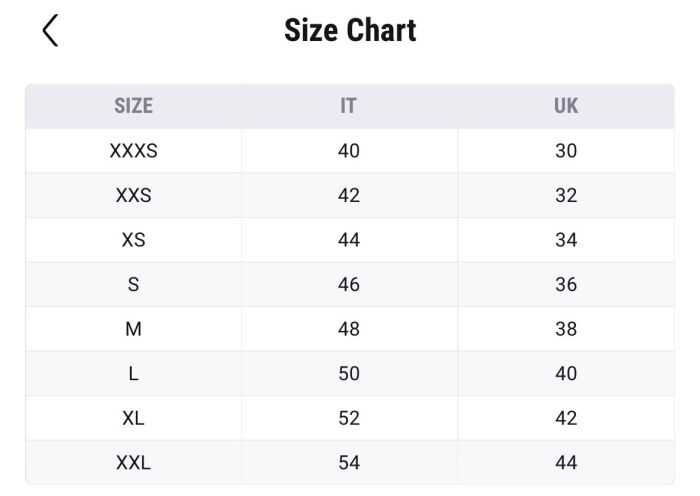Tap the XXL size cell
The height and width of the screenshot is (496, 700).
[133, 463]
